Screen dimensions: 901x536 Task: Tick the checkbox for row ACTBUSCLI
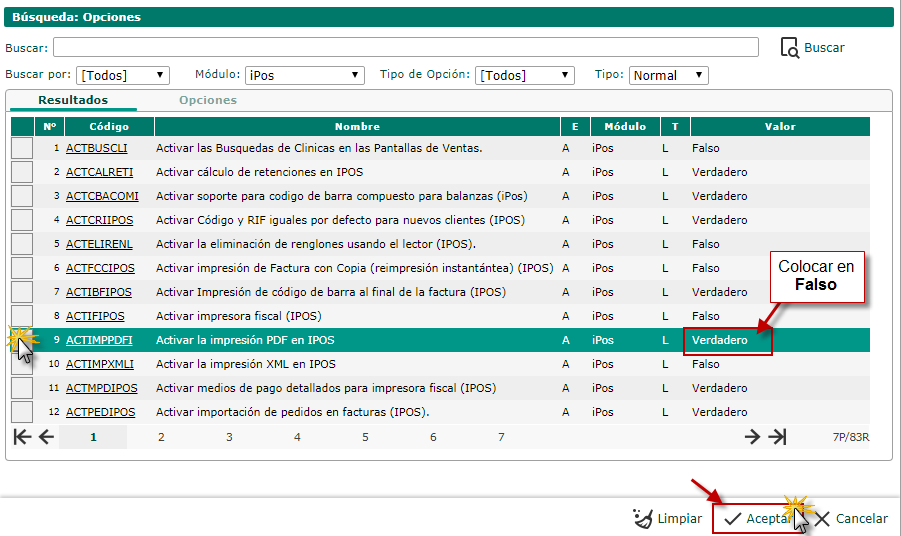22,148
